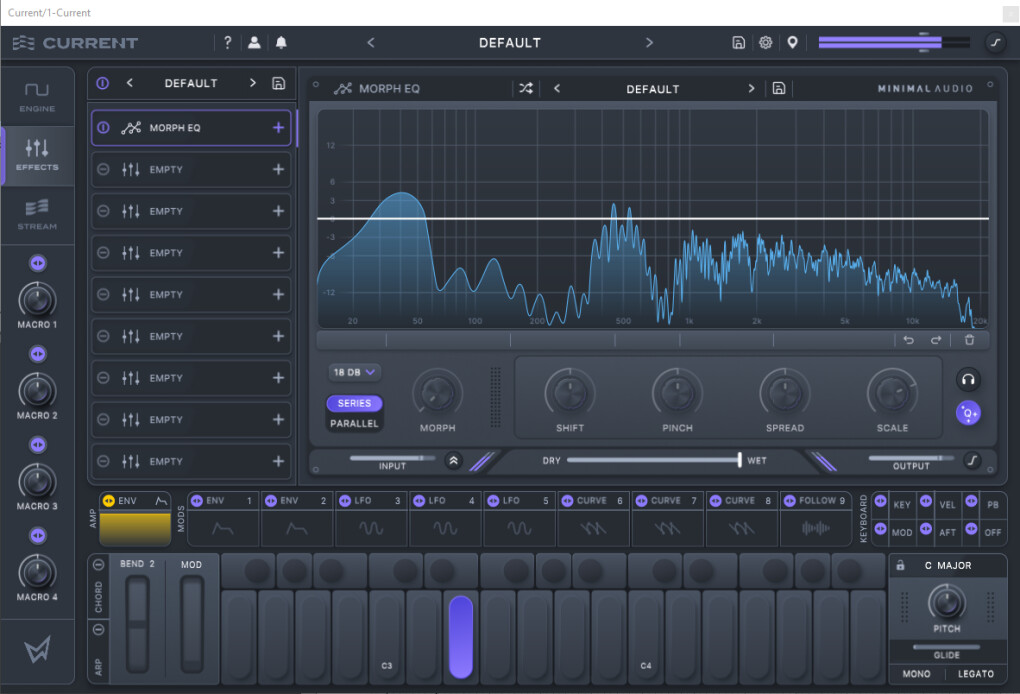Save the effects chain preset

[278, 83]
